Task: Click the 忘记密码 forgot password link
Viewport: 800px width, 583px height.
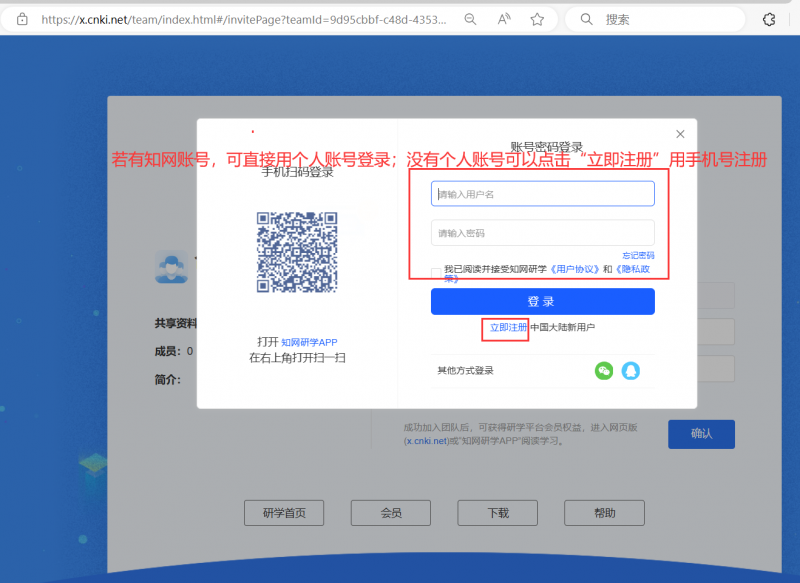Action: [x=638, y=256]
